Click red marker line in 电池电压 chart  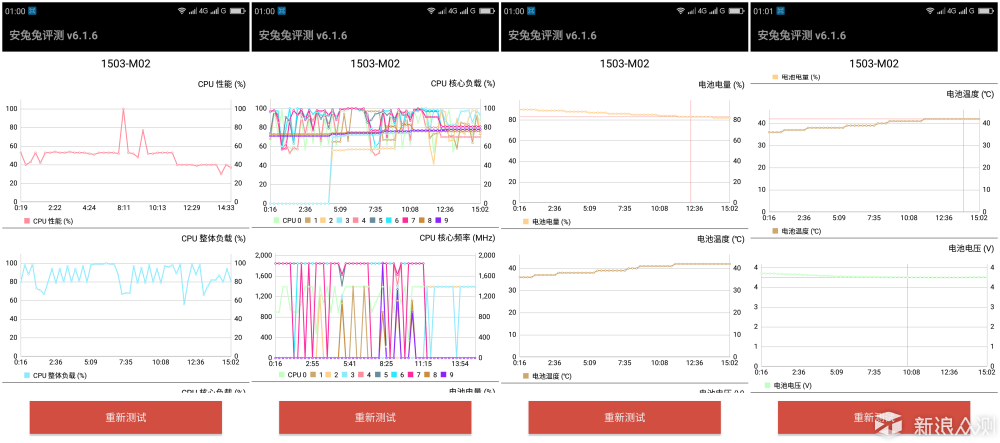click(908, 316)
